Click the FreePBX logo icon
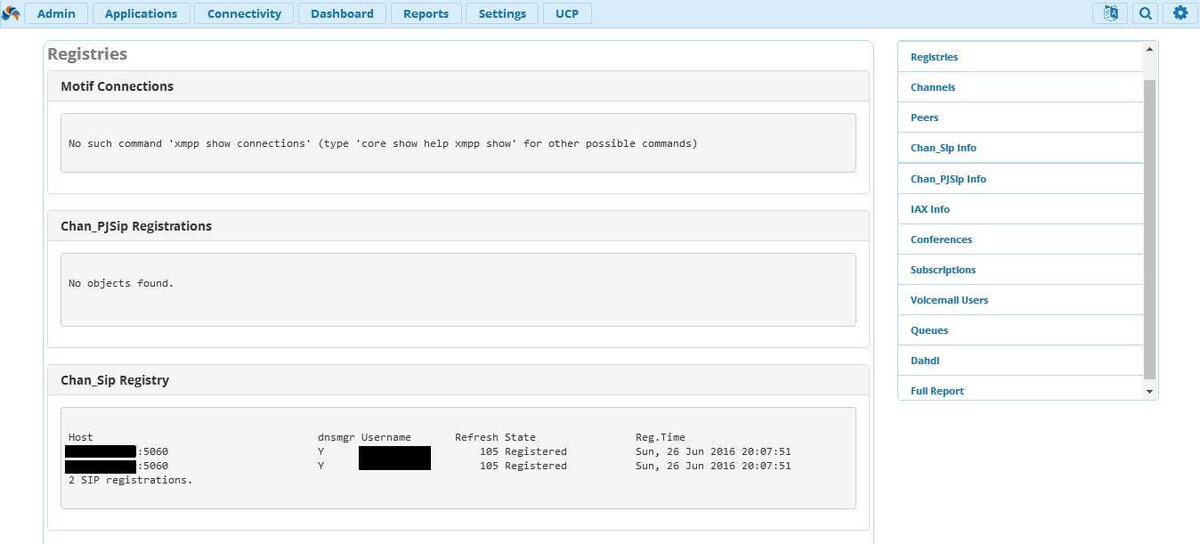This screenshot has height=544, width=1200. (11, 14)
